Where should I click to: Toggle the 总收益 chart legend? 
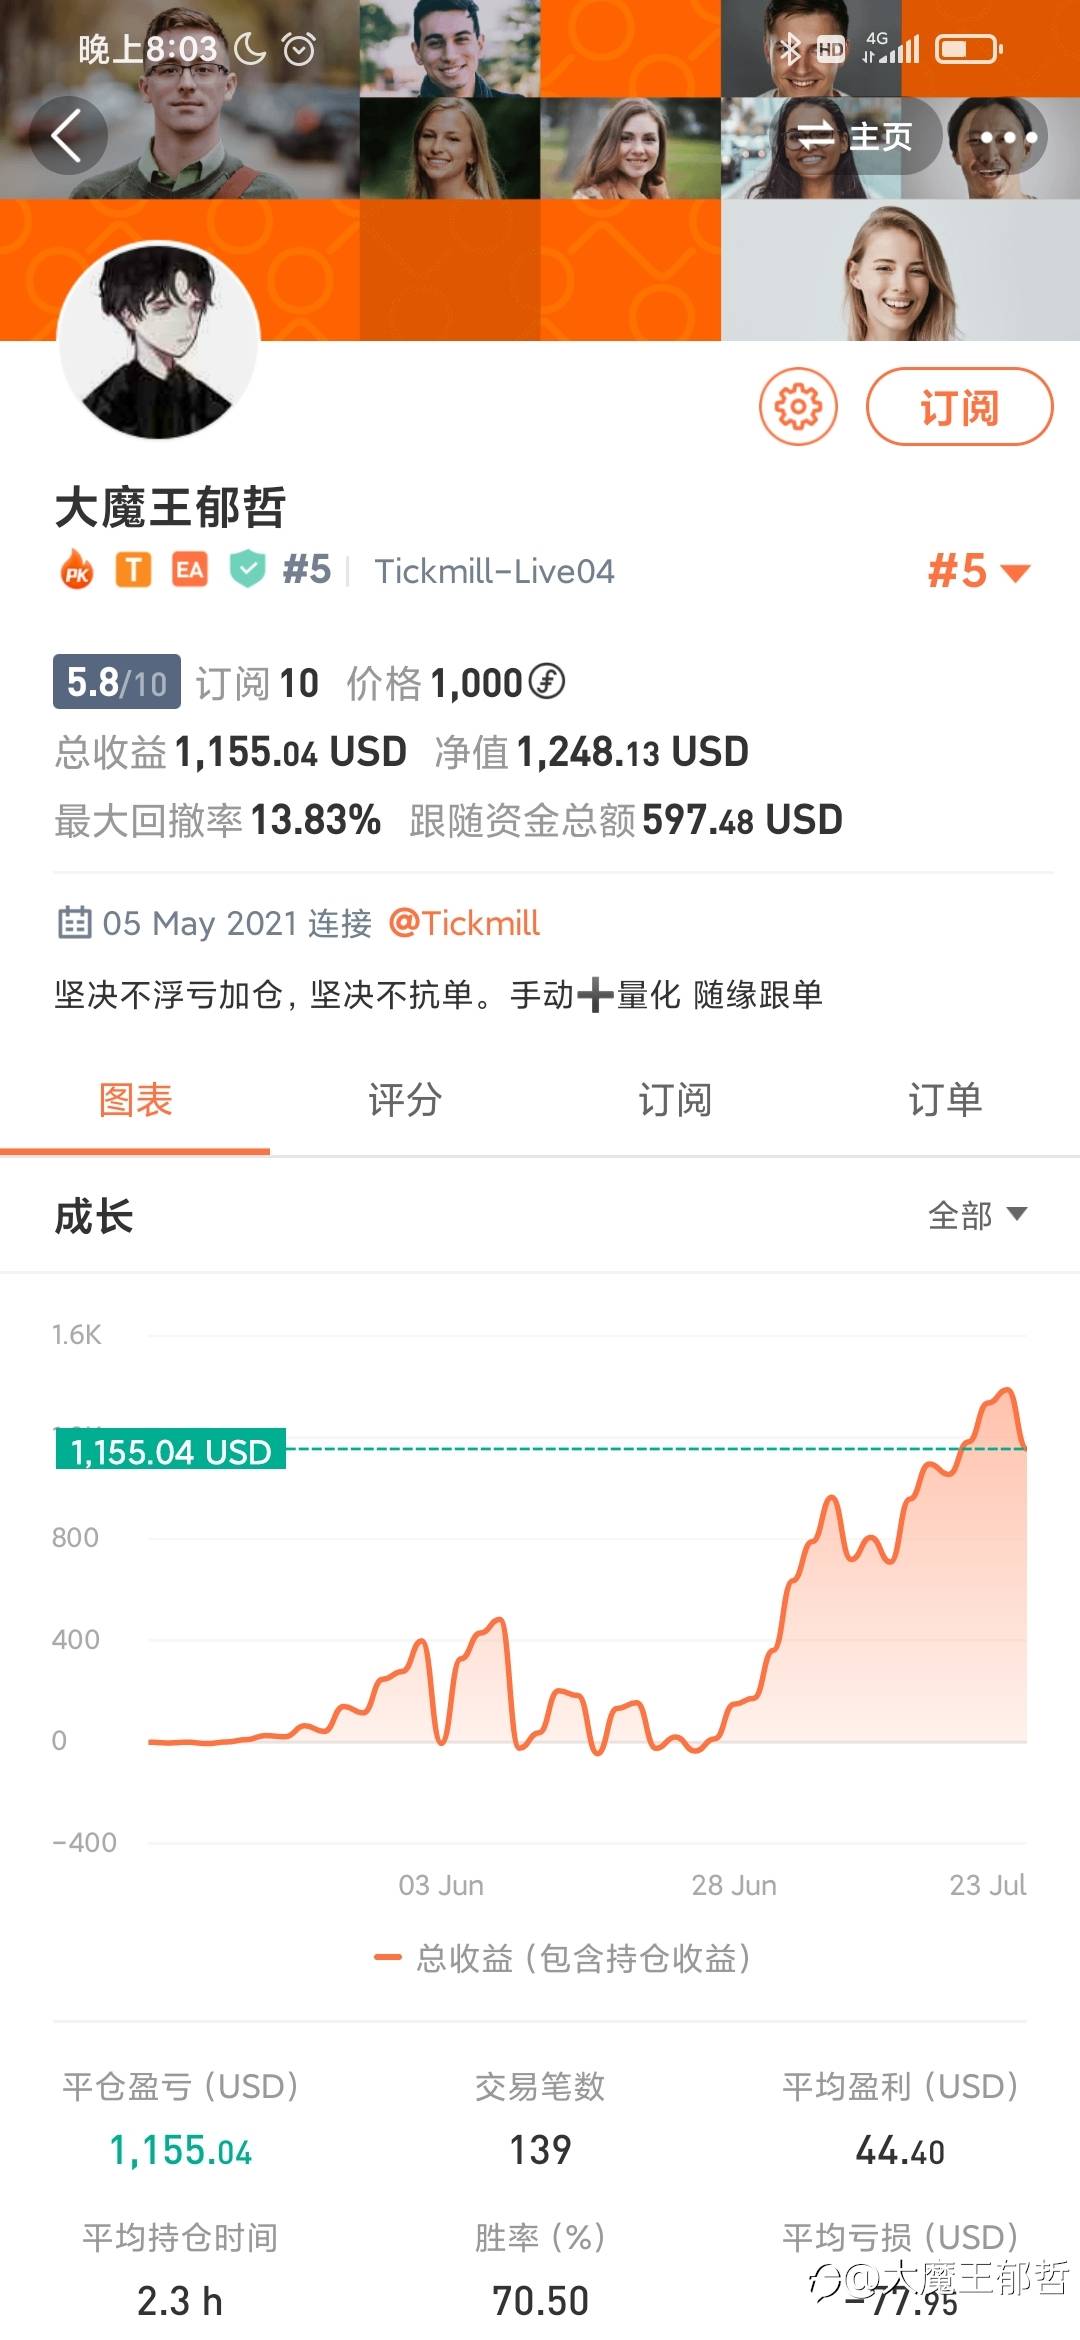coord(563,1957)
